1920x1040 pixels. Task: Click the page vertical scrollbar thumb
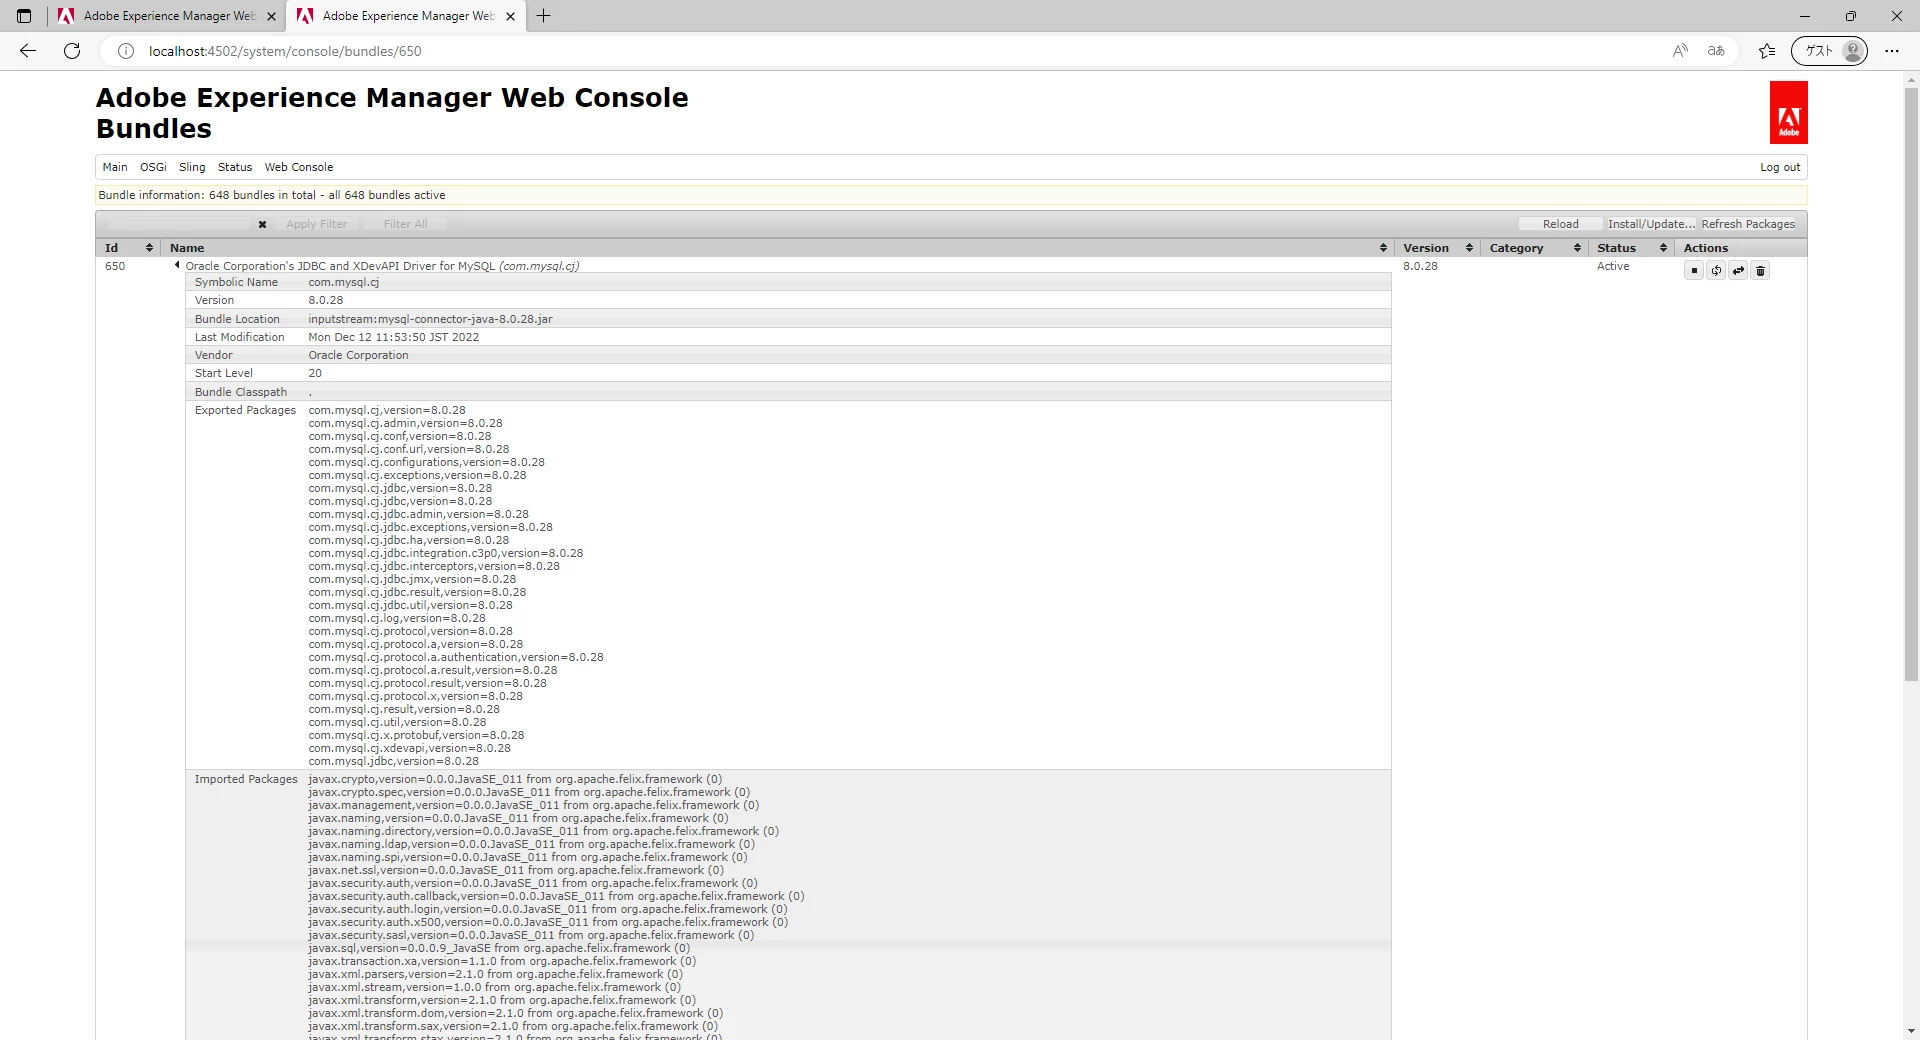(x=1911, y=385)
